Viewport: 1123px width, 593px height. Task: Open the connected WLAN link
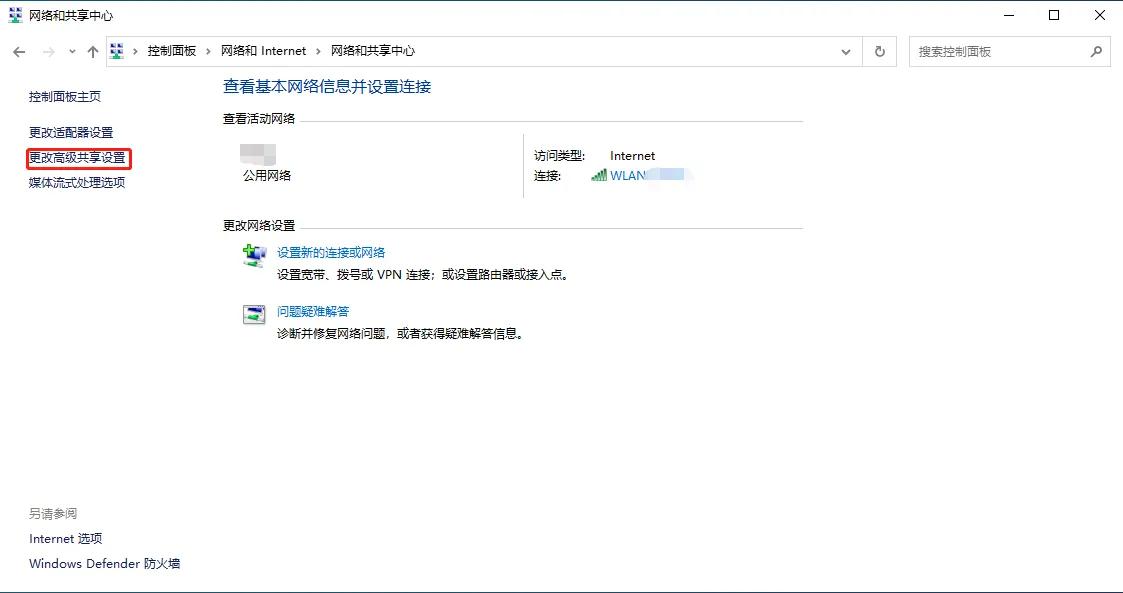click(x=640, y=173)
